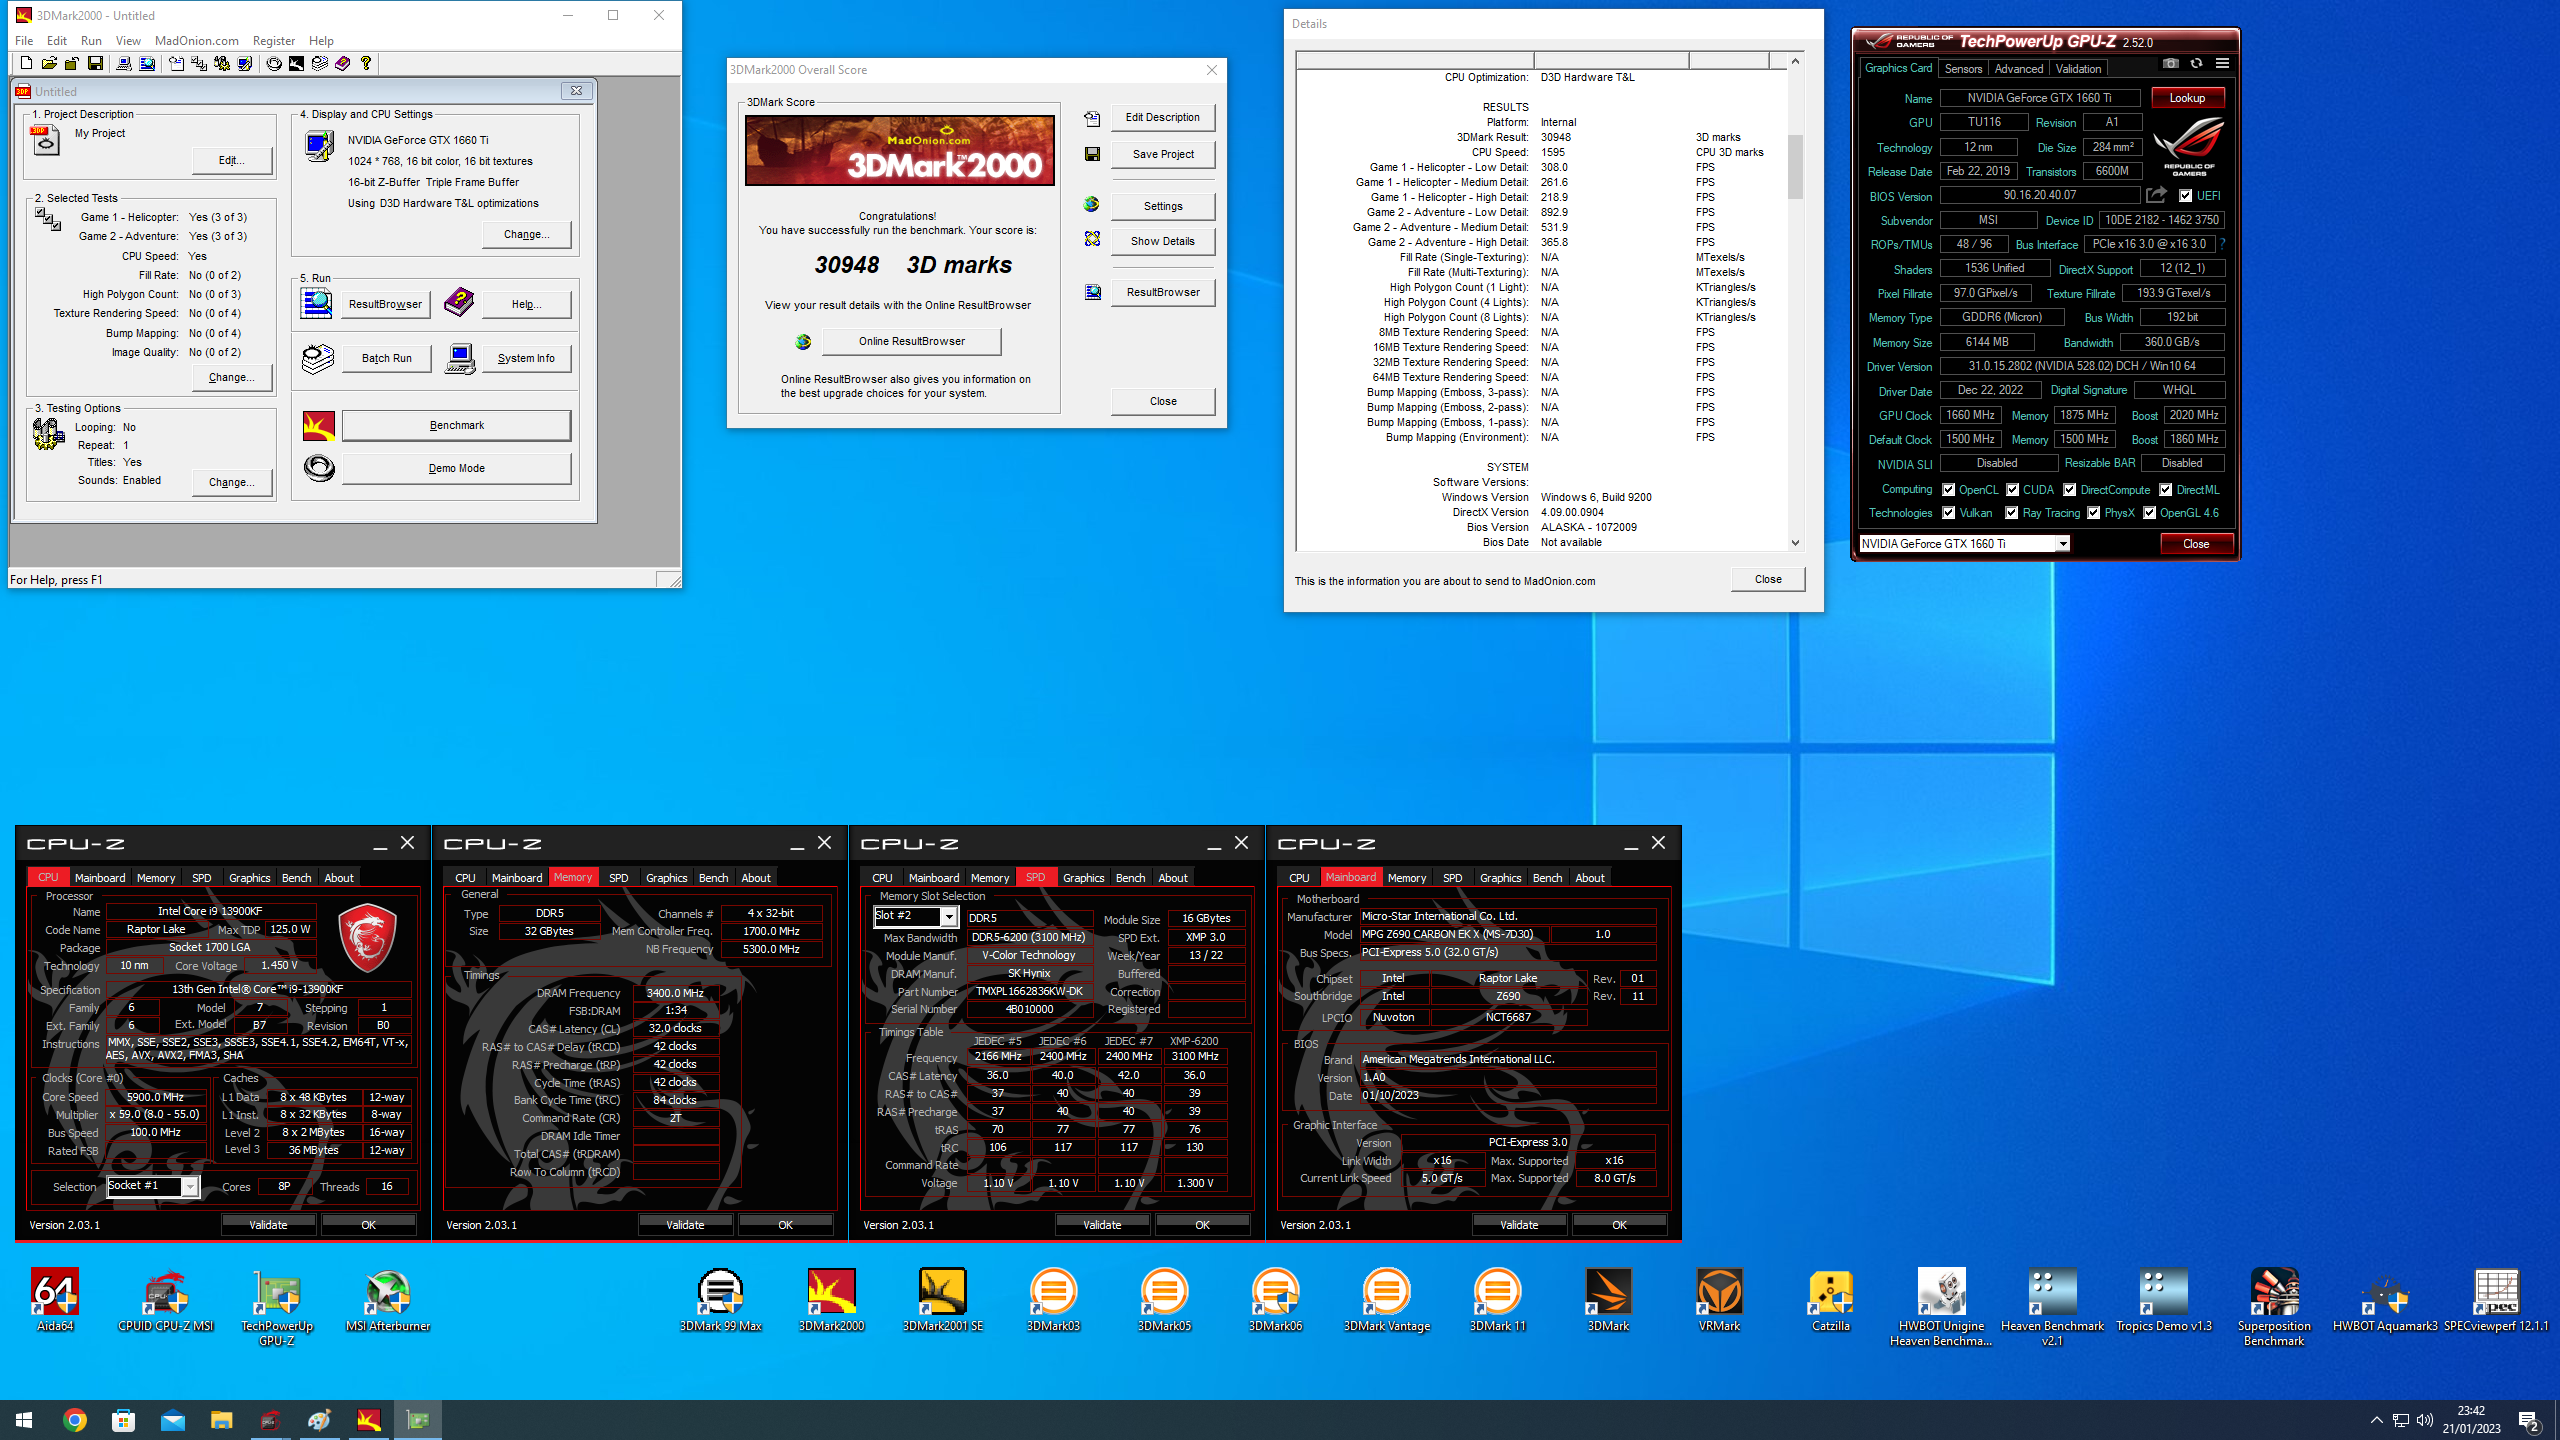Image resolution: width=2560 pixels, height=1440 pixels.
Task: Open 3DMark Vantage desktop shortcut
Action: click(x=1386, y=1300)
